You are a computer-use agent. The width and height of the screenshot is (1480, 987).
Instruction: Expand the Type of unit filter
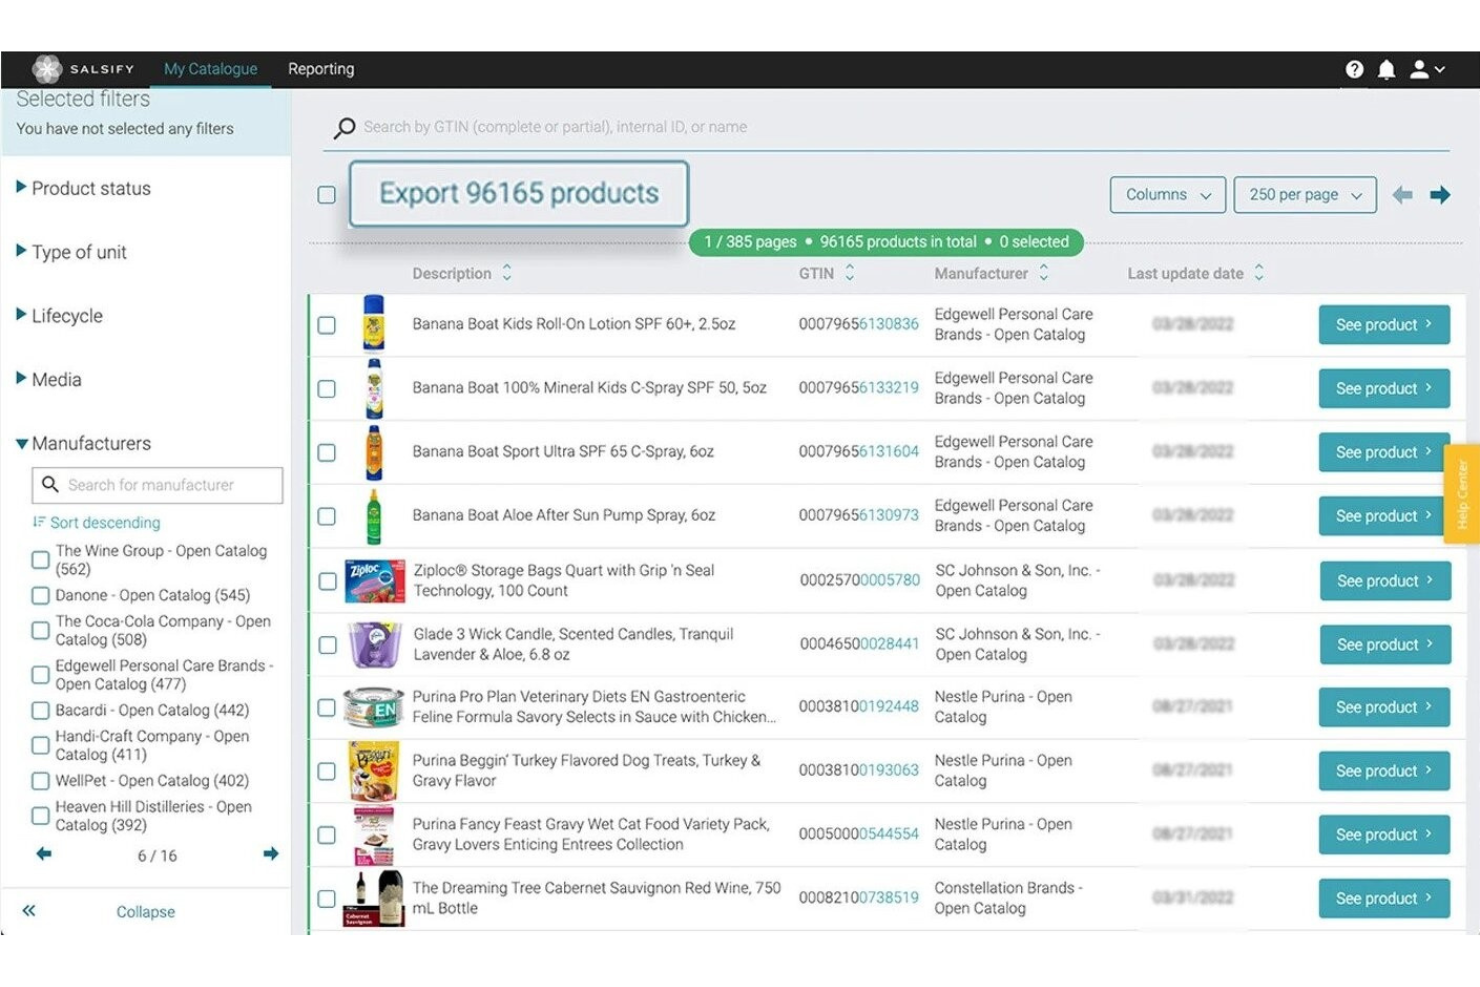pos(72,252)
